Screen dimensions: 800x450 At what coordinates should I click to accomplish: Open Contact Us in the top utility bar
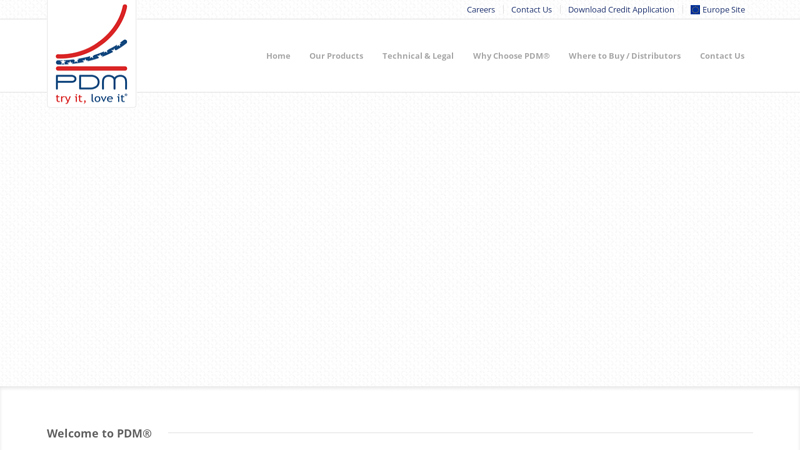531,10
